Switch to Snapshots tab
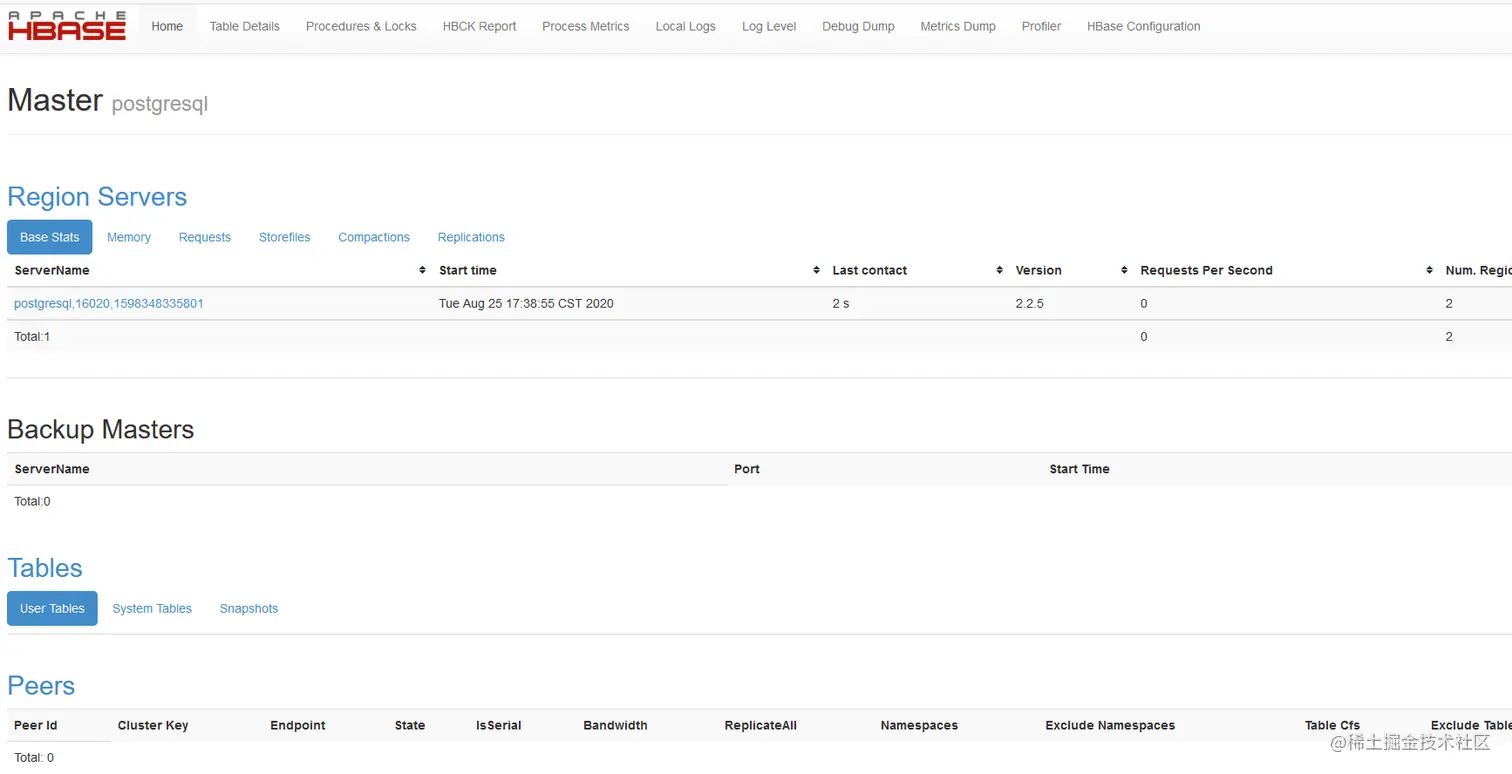The image size is (1512, 774). tap(249, 608)
